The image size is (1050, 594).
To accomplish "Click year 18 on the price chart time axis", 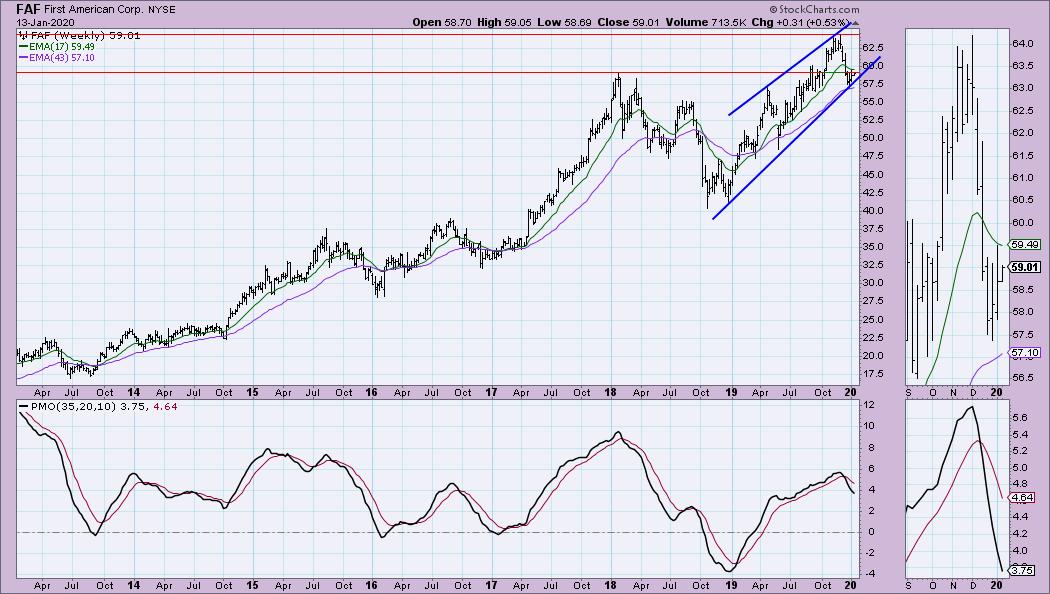I will coord(610,392).
